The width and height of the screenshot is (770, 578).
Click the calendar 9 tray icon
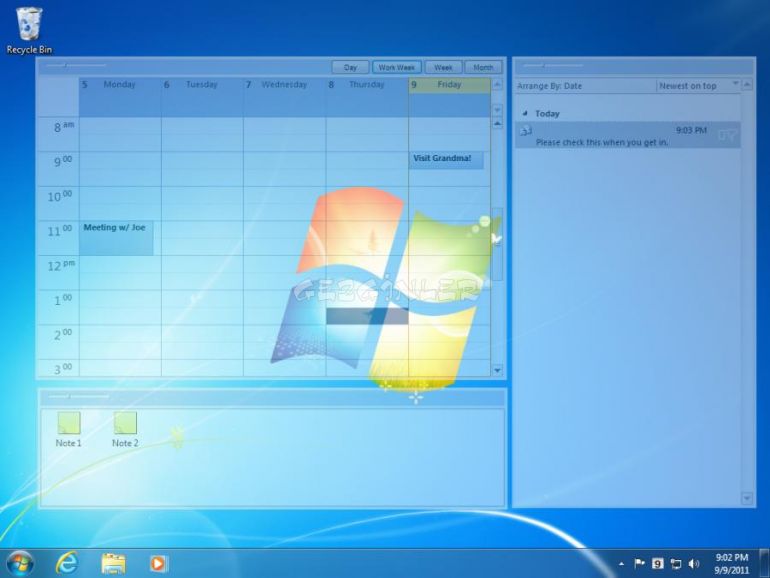coord(658,563)
